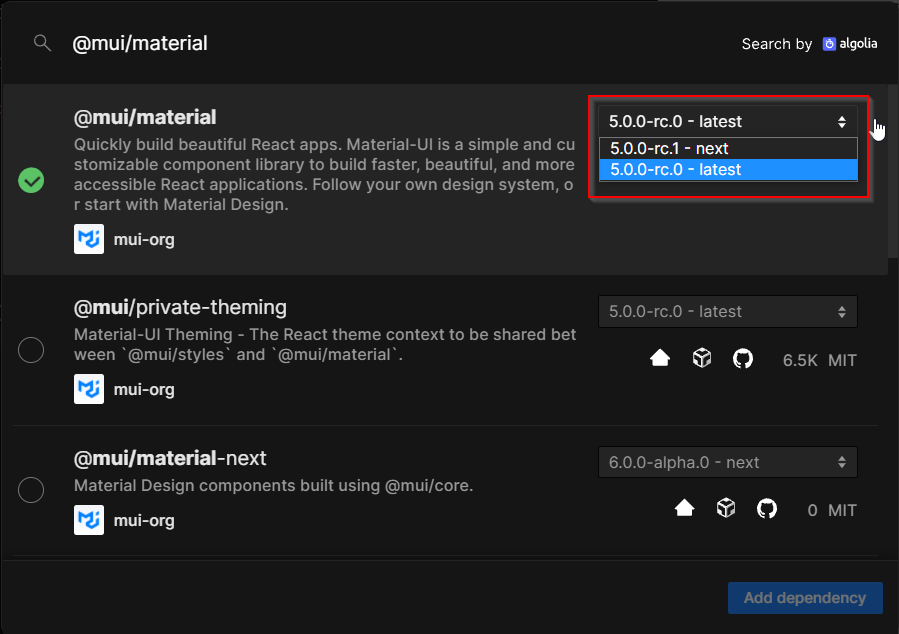
Task: Open @mui/material-next version dropdown
Action: [728, 462]
